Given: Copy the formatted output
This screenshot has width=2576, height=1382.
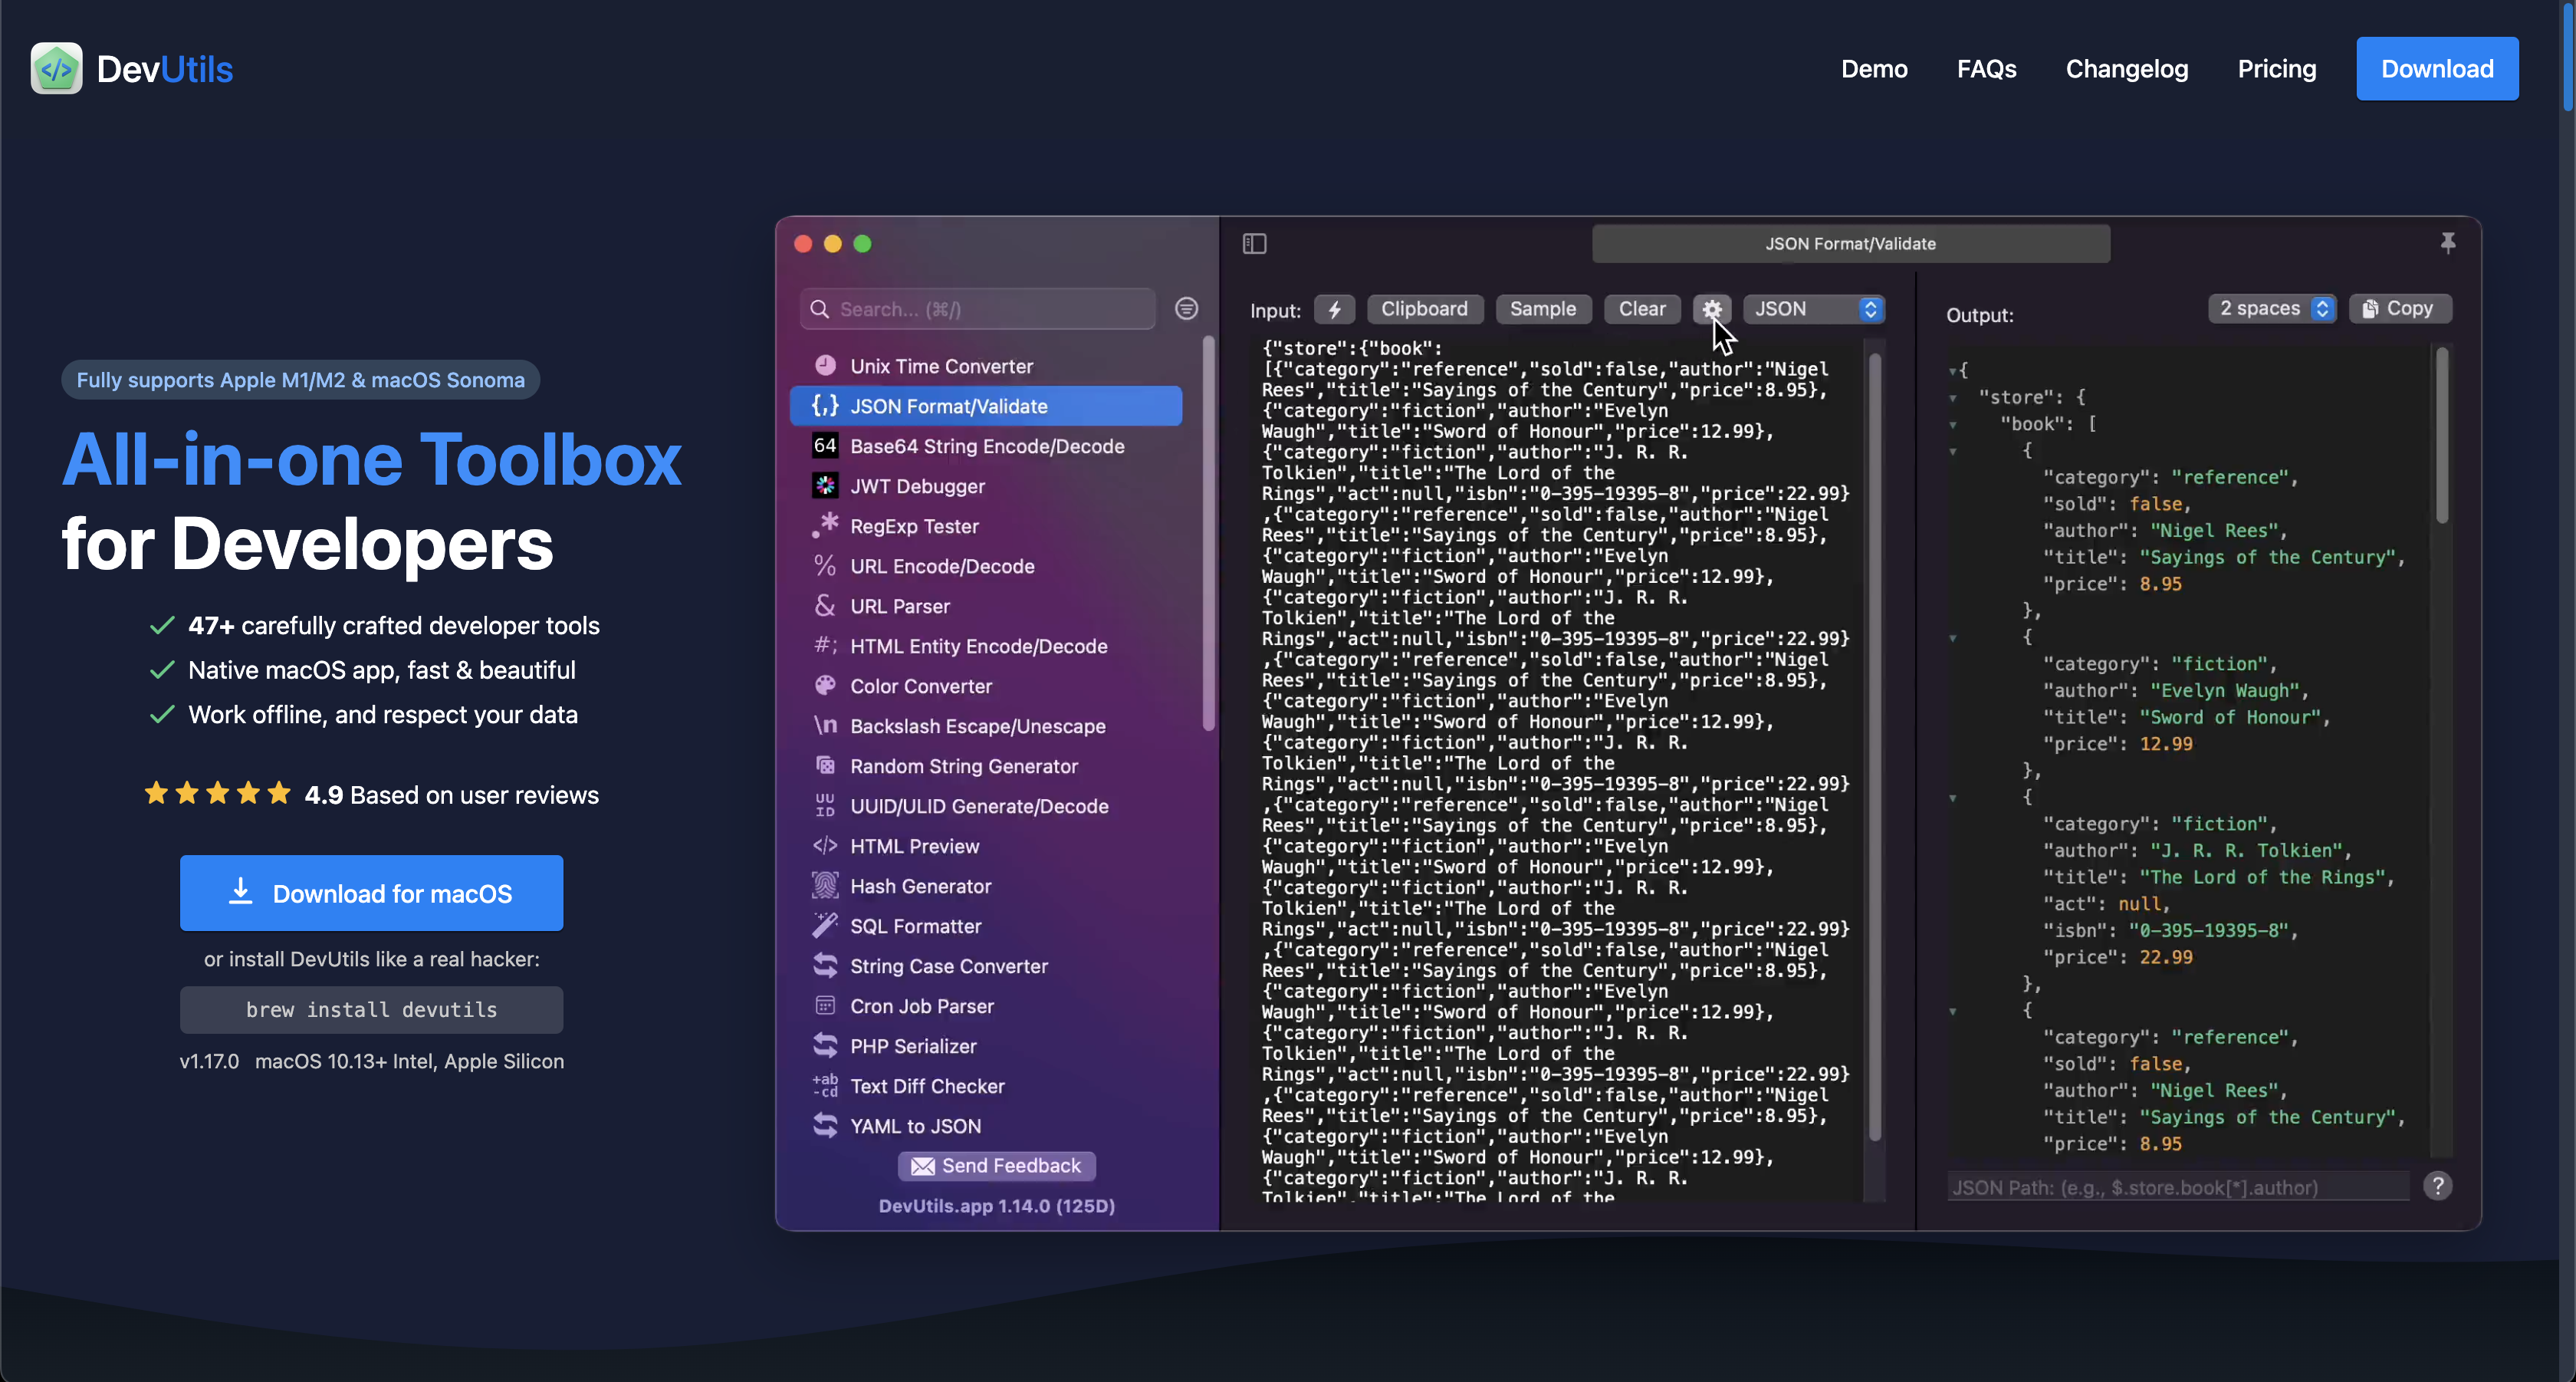Looking at the screenshot, I should pos(2399,308).
